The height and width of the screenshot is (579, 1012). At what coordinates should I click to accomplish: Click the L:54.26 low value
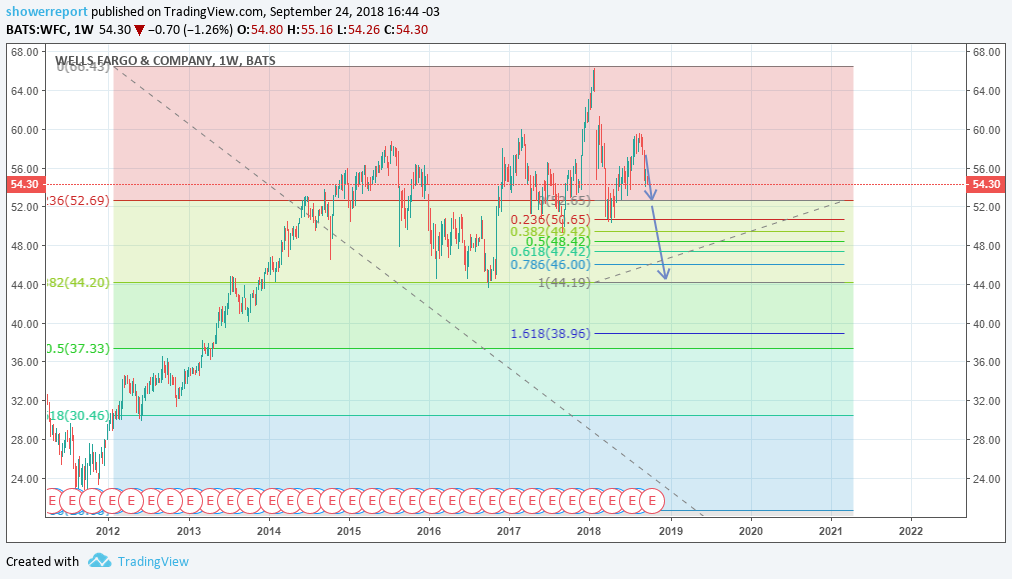(359, 30)
